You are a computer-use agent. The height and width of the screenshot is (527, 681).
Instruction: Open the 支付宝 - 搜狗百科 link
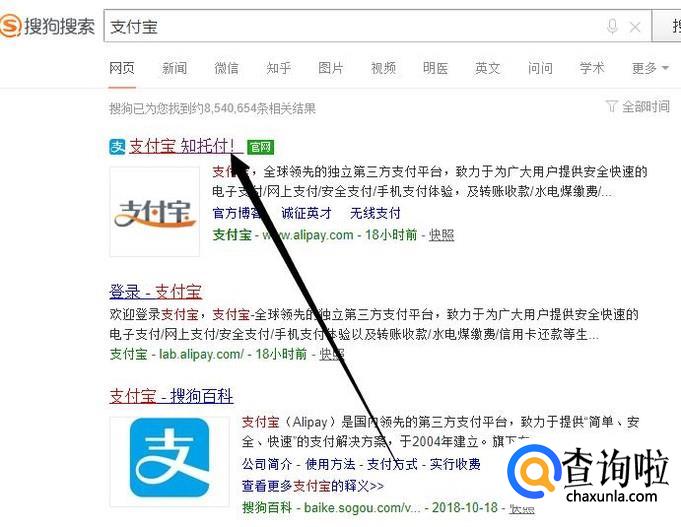tap(171, 396)
